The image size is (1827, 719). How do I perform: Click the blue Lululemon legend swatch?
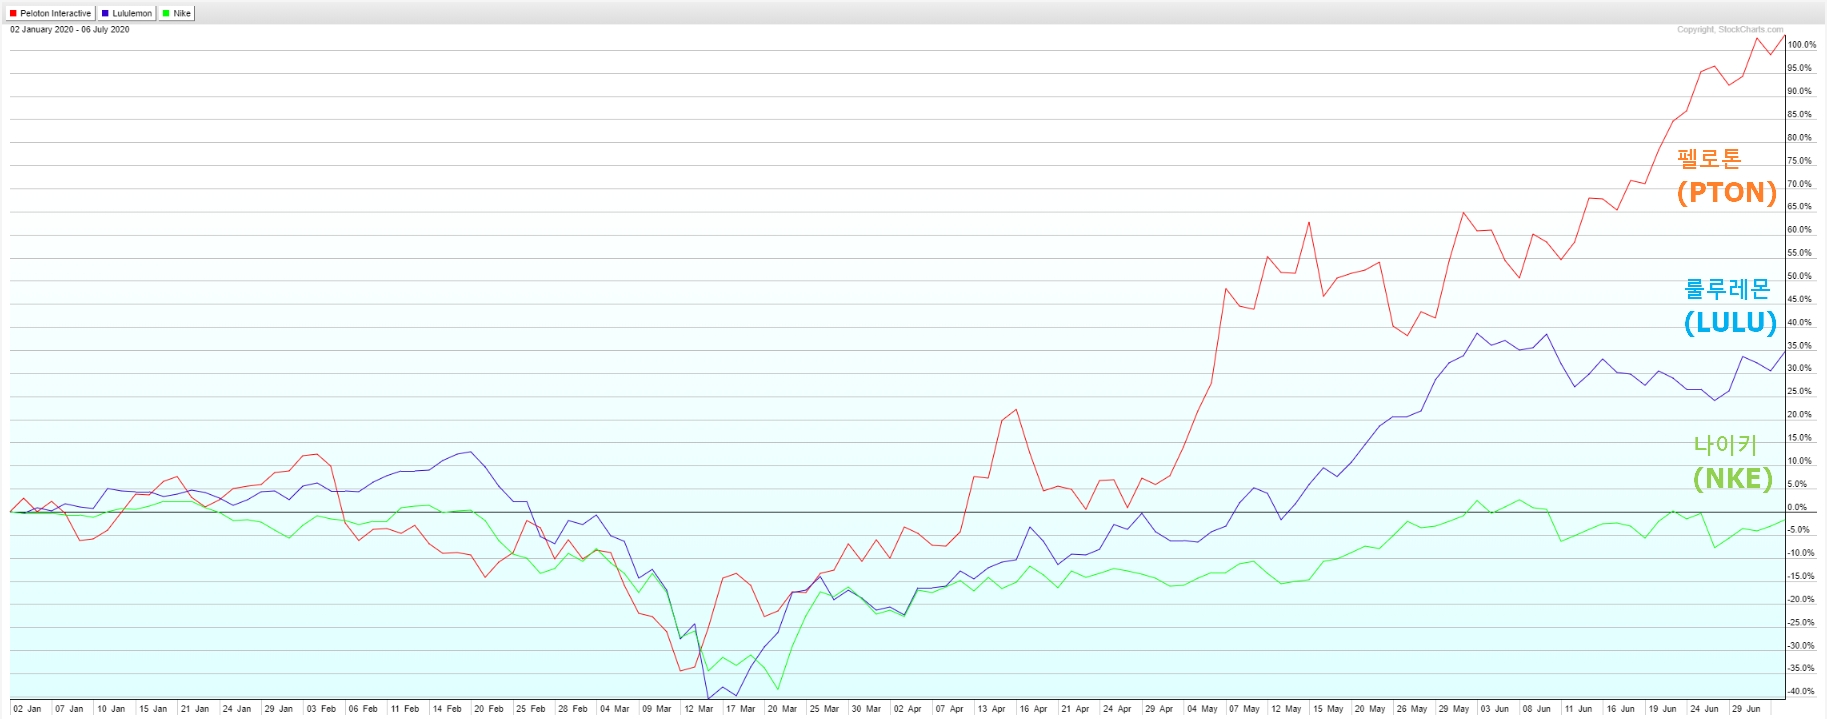[x=105, y=14]
